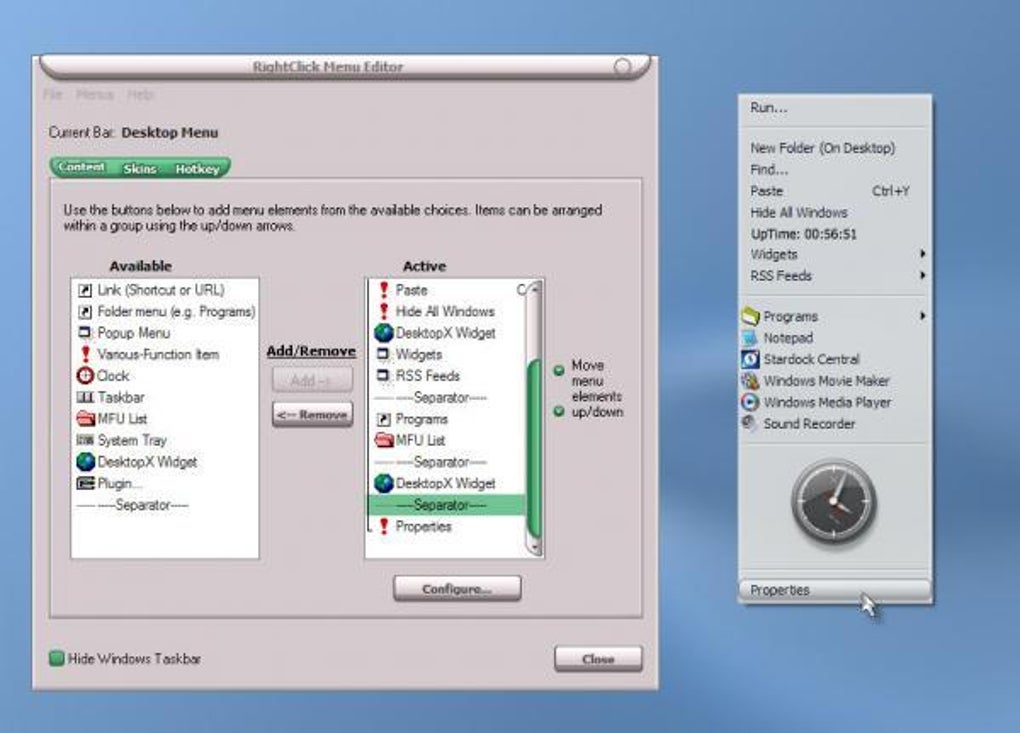Open the File menu

(53, 95)
